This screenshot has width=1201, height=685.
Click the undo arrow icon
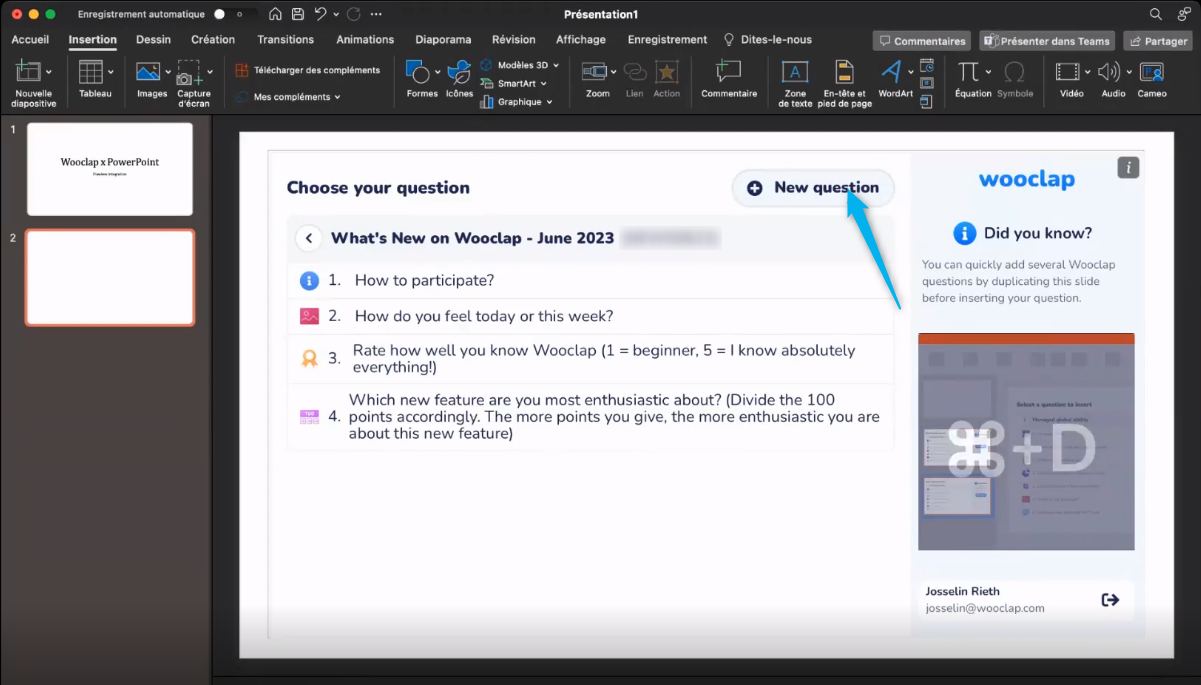click(x=320, y=14)
